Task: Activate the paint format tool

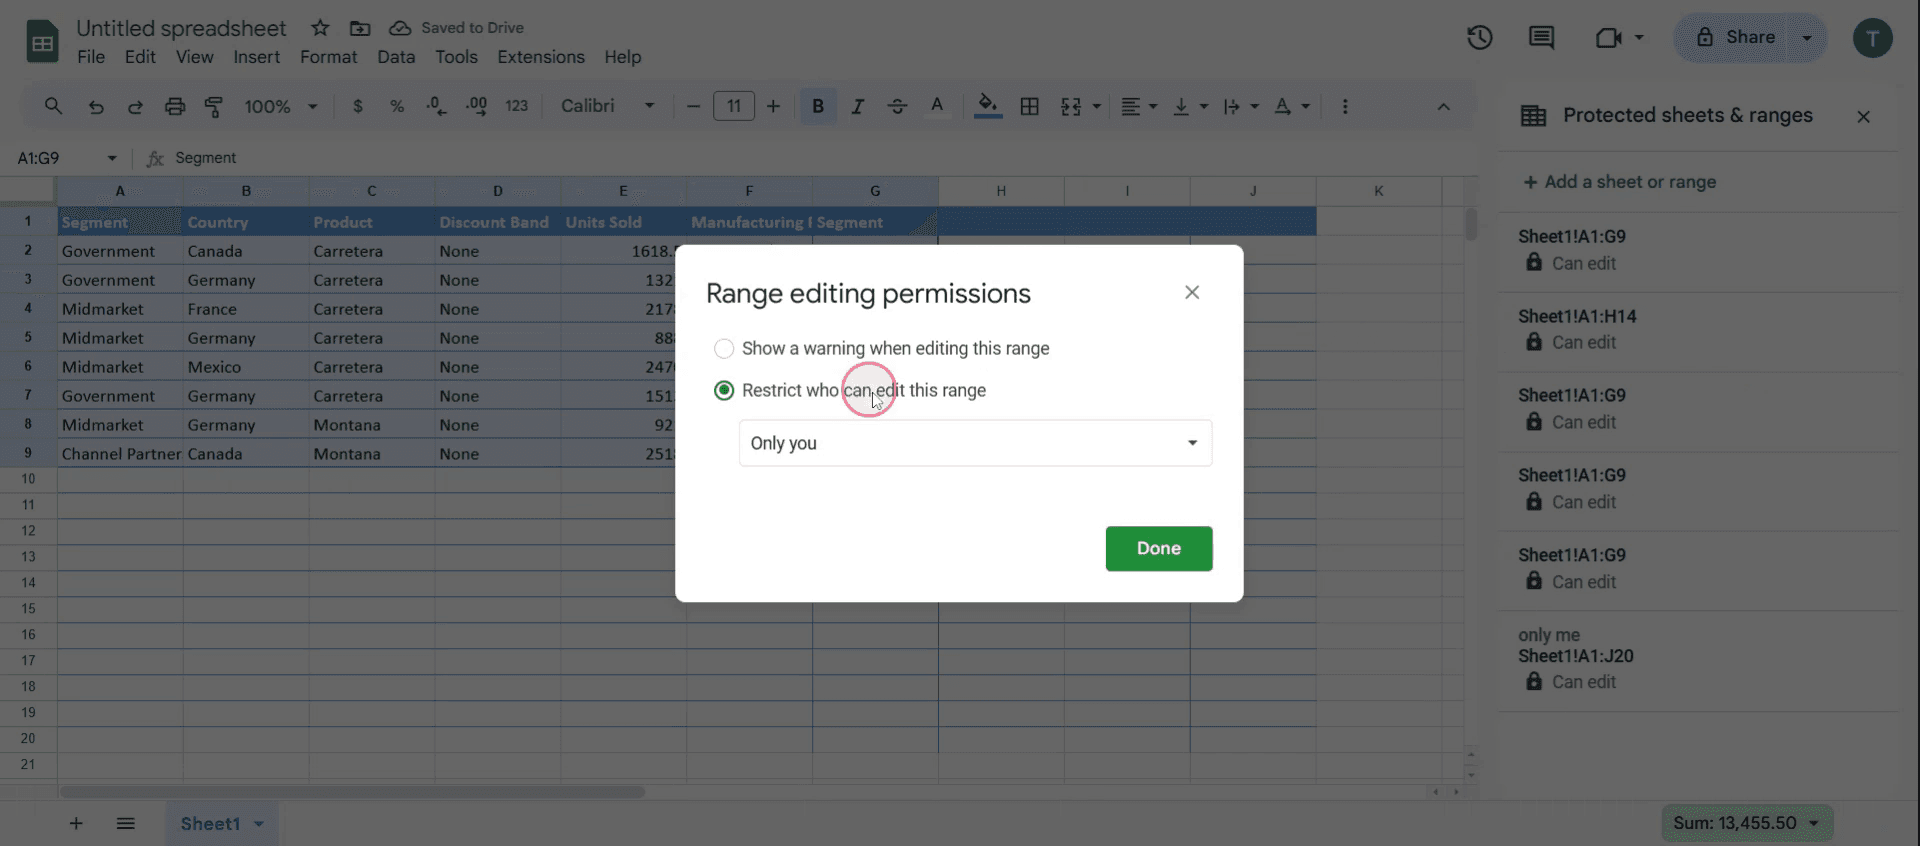Action: point(213,106)
